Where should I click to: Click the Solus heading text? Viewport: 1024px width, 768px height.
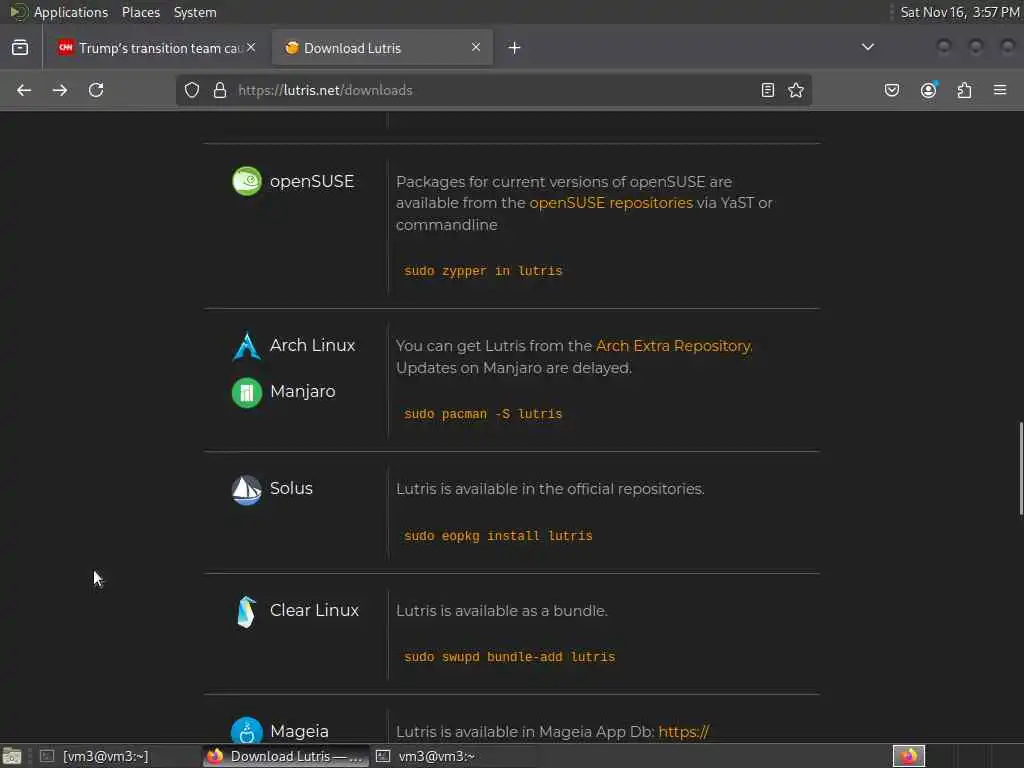[x=291, y=488]
